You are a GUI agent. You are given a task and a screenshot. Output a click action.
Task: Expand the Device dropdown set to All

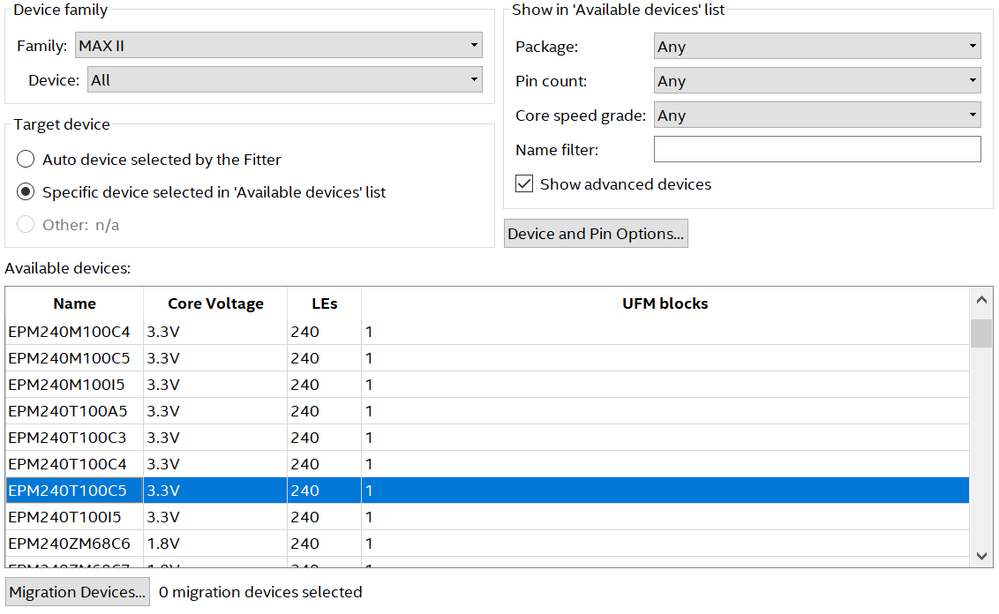click(x=284, y=80)
